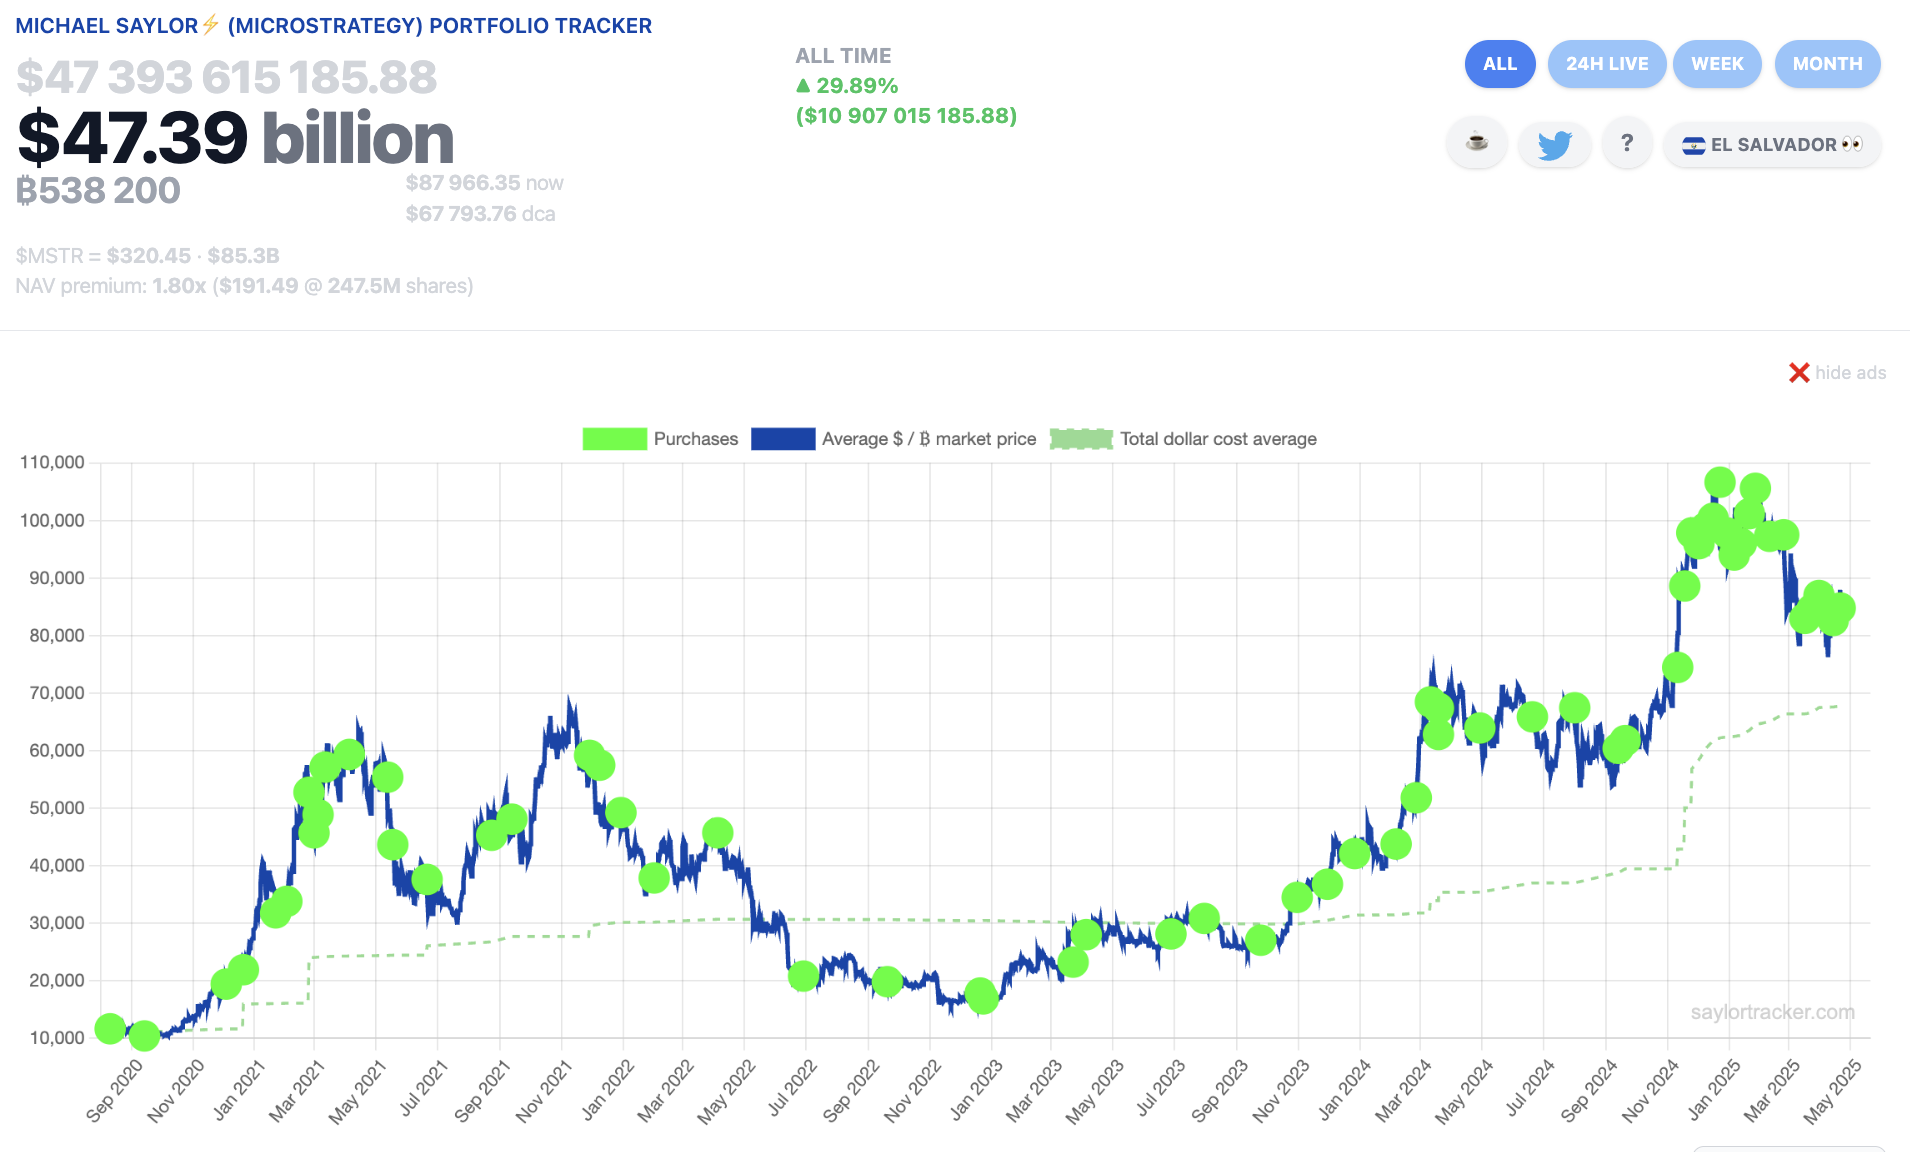The image size is (1910, 1152).
Task: Click the Sep 2020 x-axis label
Action: click(114, 1090)
